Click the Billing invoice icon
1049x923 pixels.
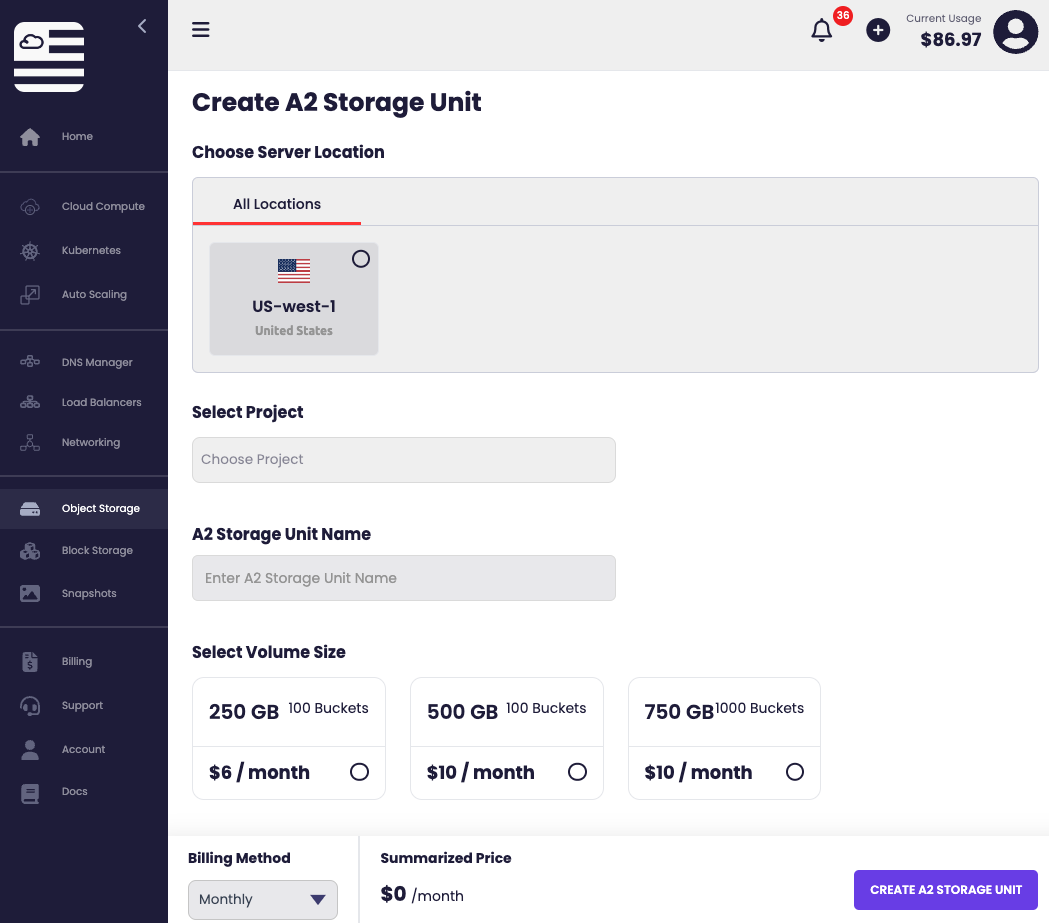[x=30, y=662]
